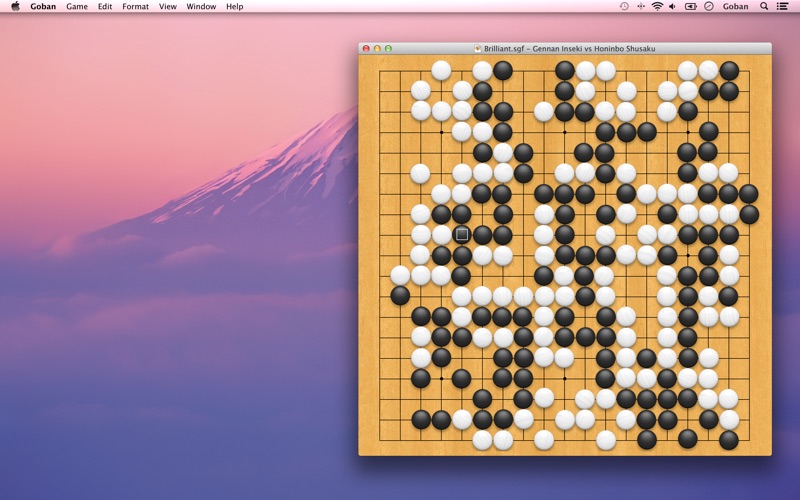Zoom the Brilliant.sgf window with green button
Viewport: 800px width, 500px height.
[x=388, y=48]
